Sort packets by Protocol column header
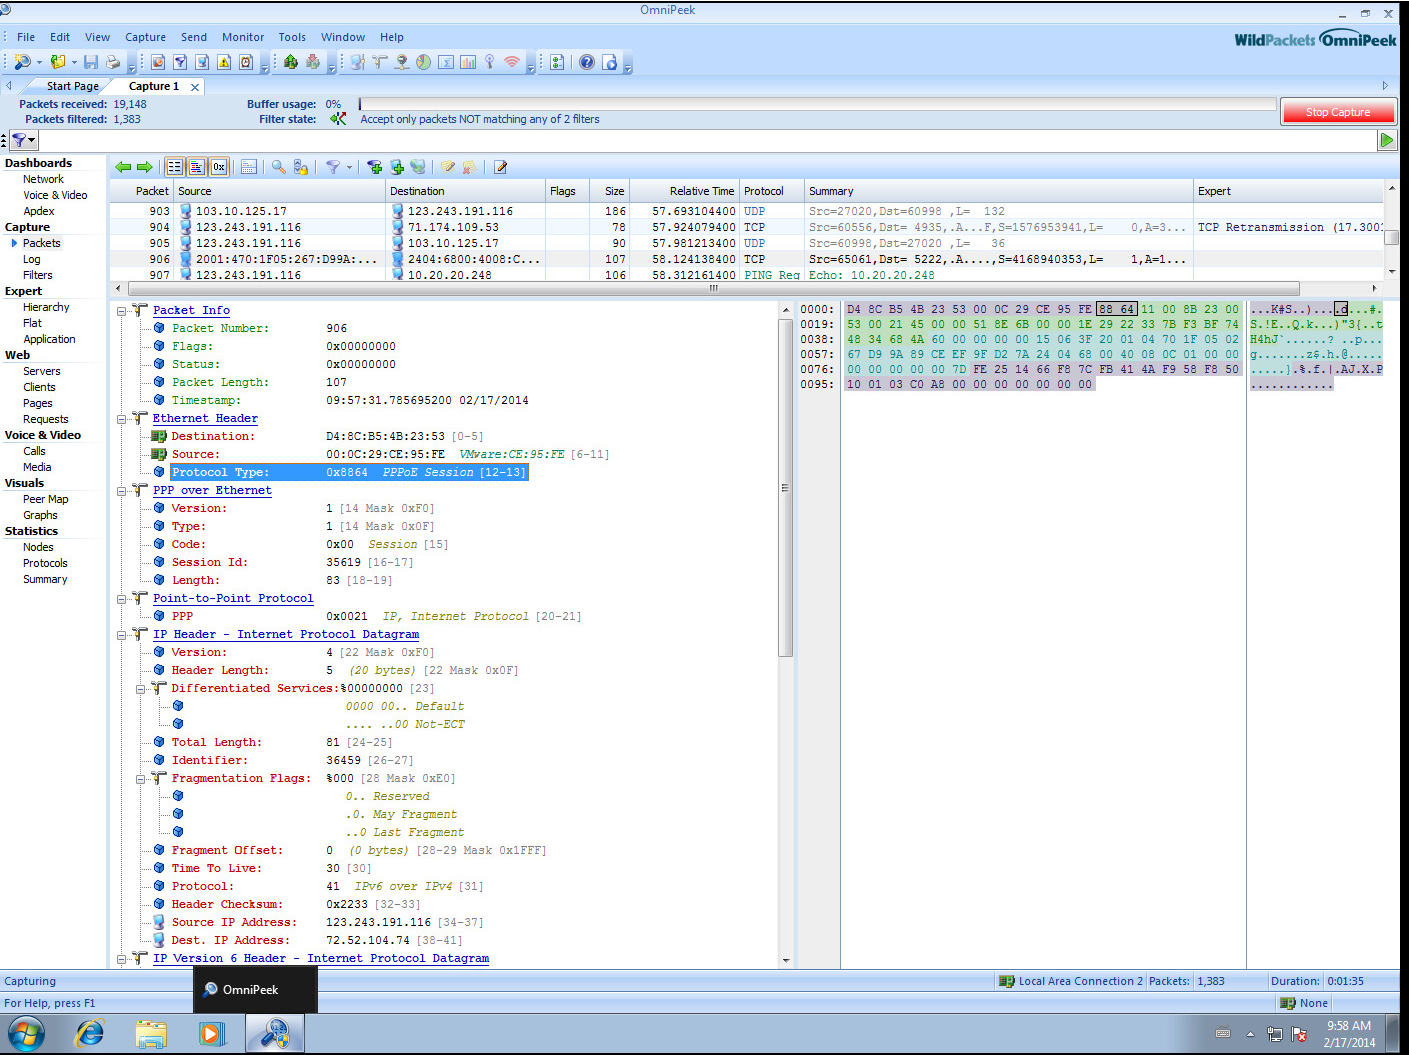Screen dimensions: 1409x1055 [771, 191]
